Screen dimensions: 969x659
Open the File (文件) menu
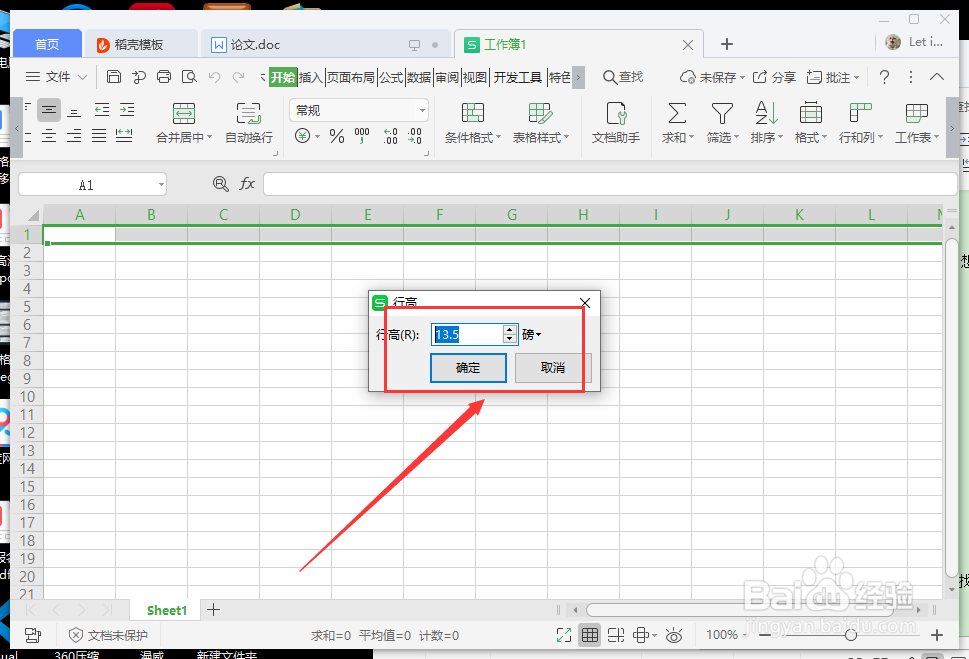[56, 77]
